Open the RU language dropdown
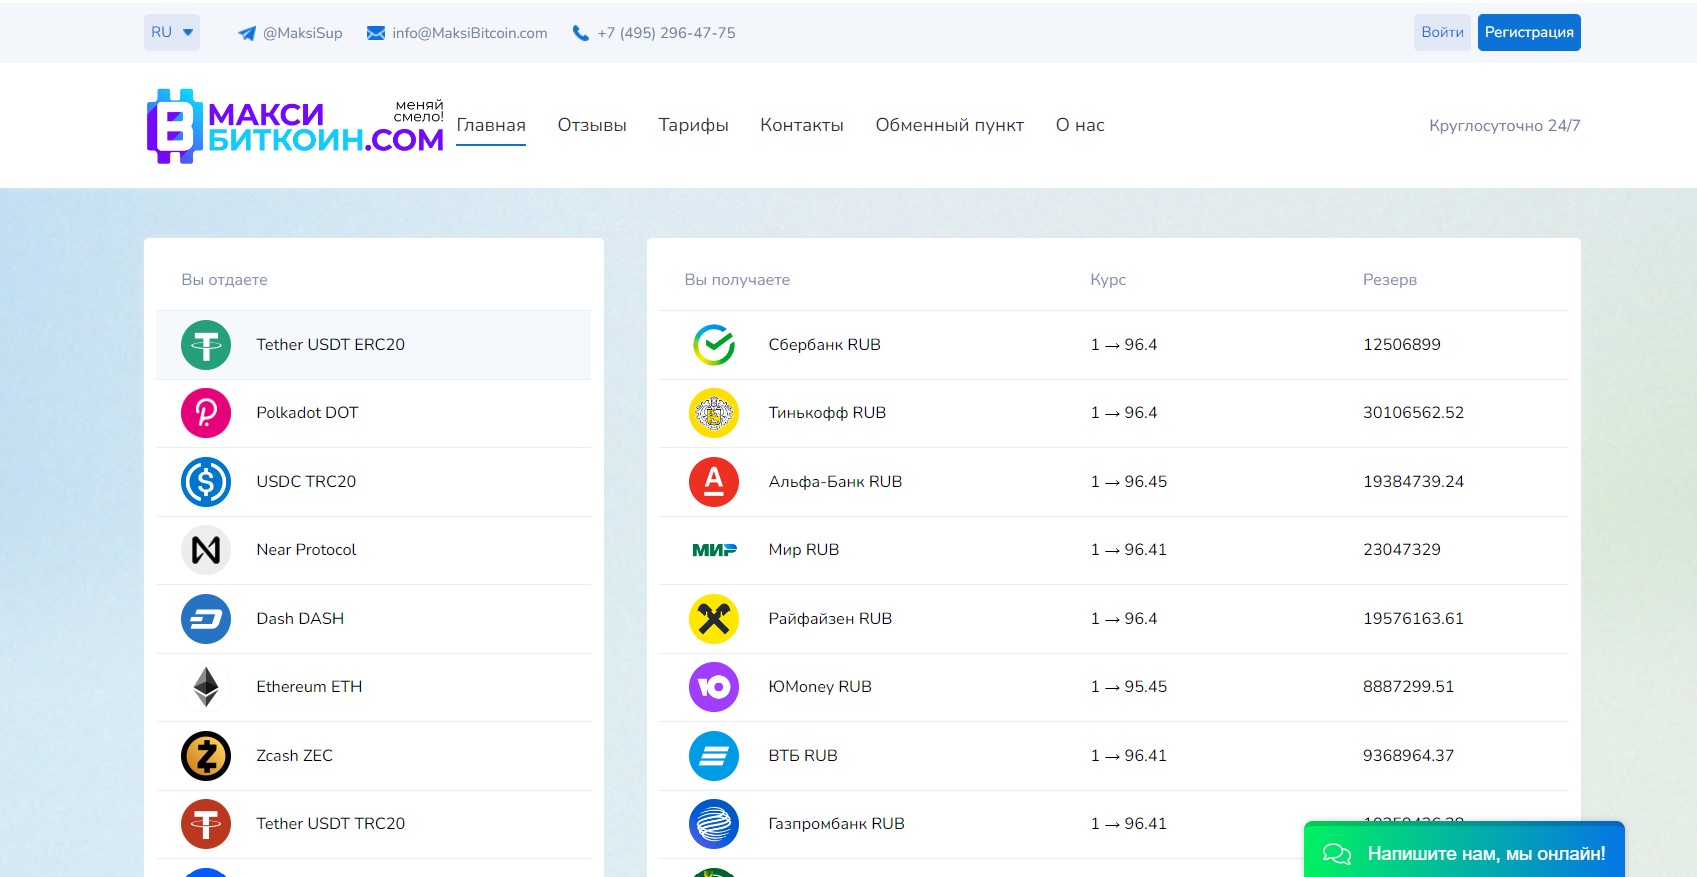 (172, 32)
